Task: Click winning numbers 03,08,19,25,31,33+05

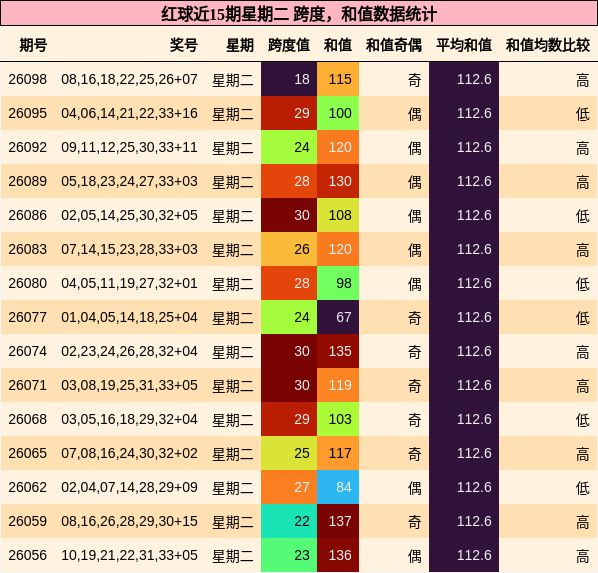Action: click(129, 385)
